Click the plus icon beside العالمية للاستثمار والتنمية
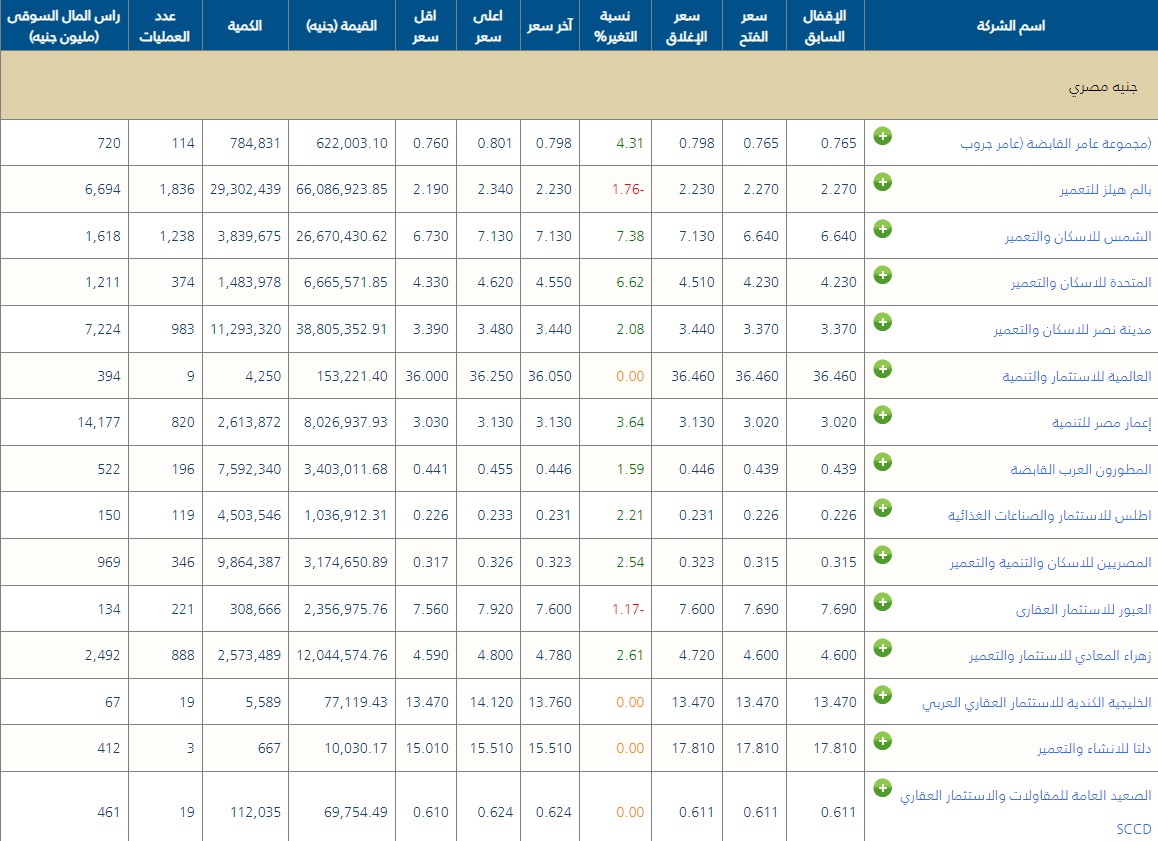 (x=883, y=368)
